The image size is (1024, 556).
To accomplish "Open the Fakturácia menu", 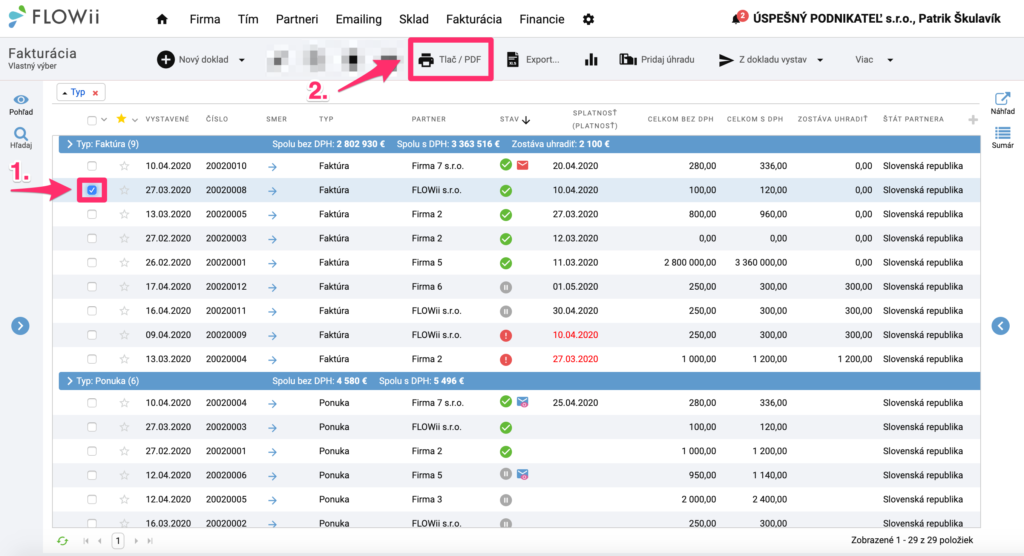I will tap(473, 20).
